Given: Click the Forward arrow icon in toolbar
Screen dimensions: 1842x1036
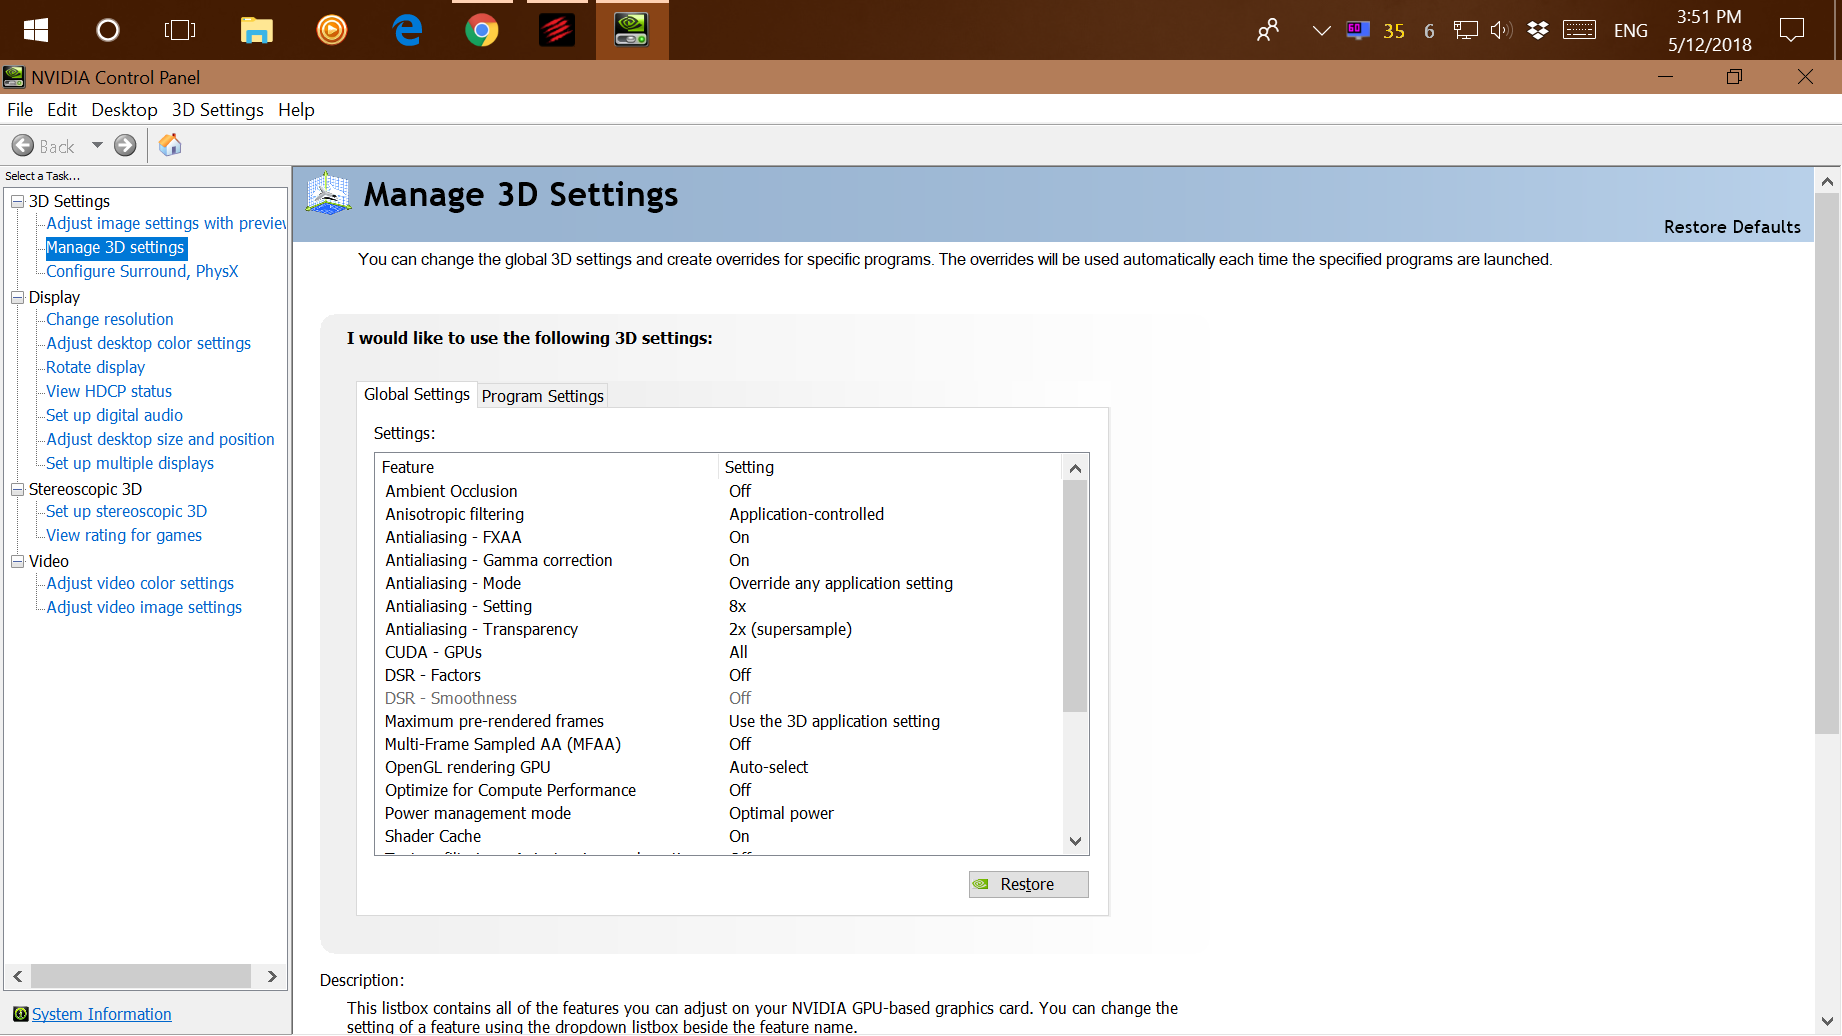Looking at the screenshot, I should point(125,146).
